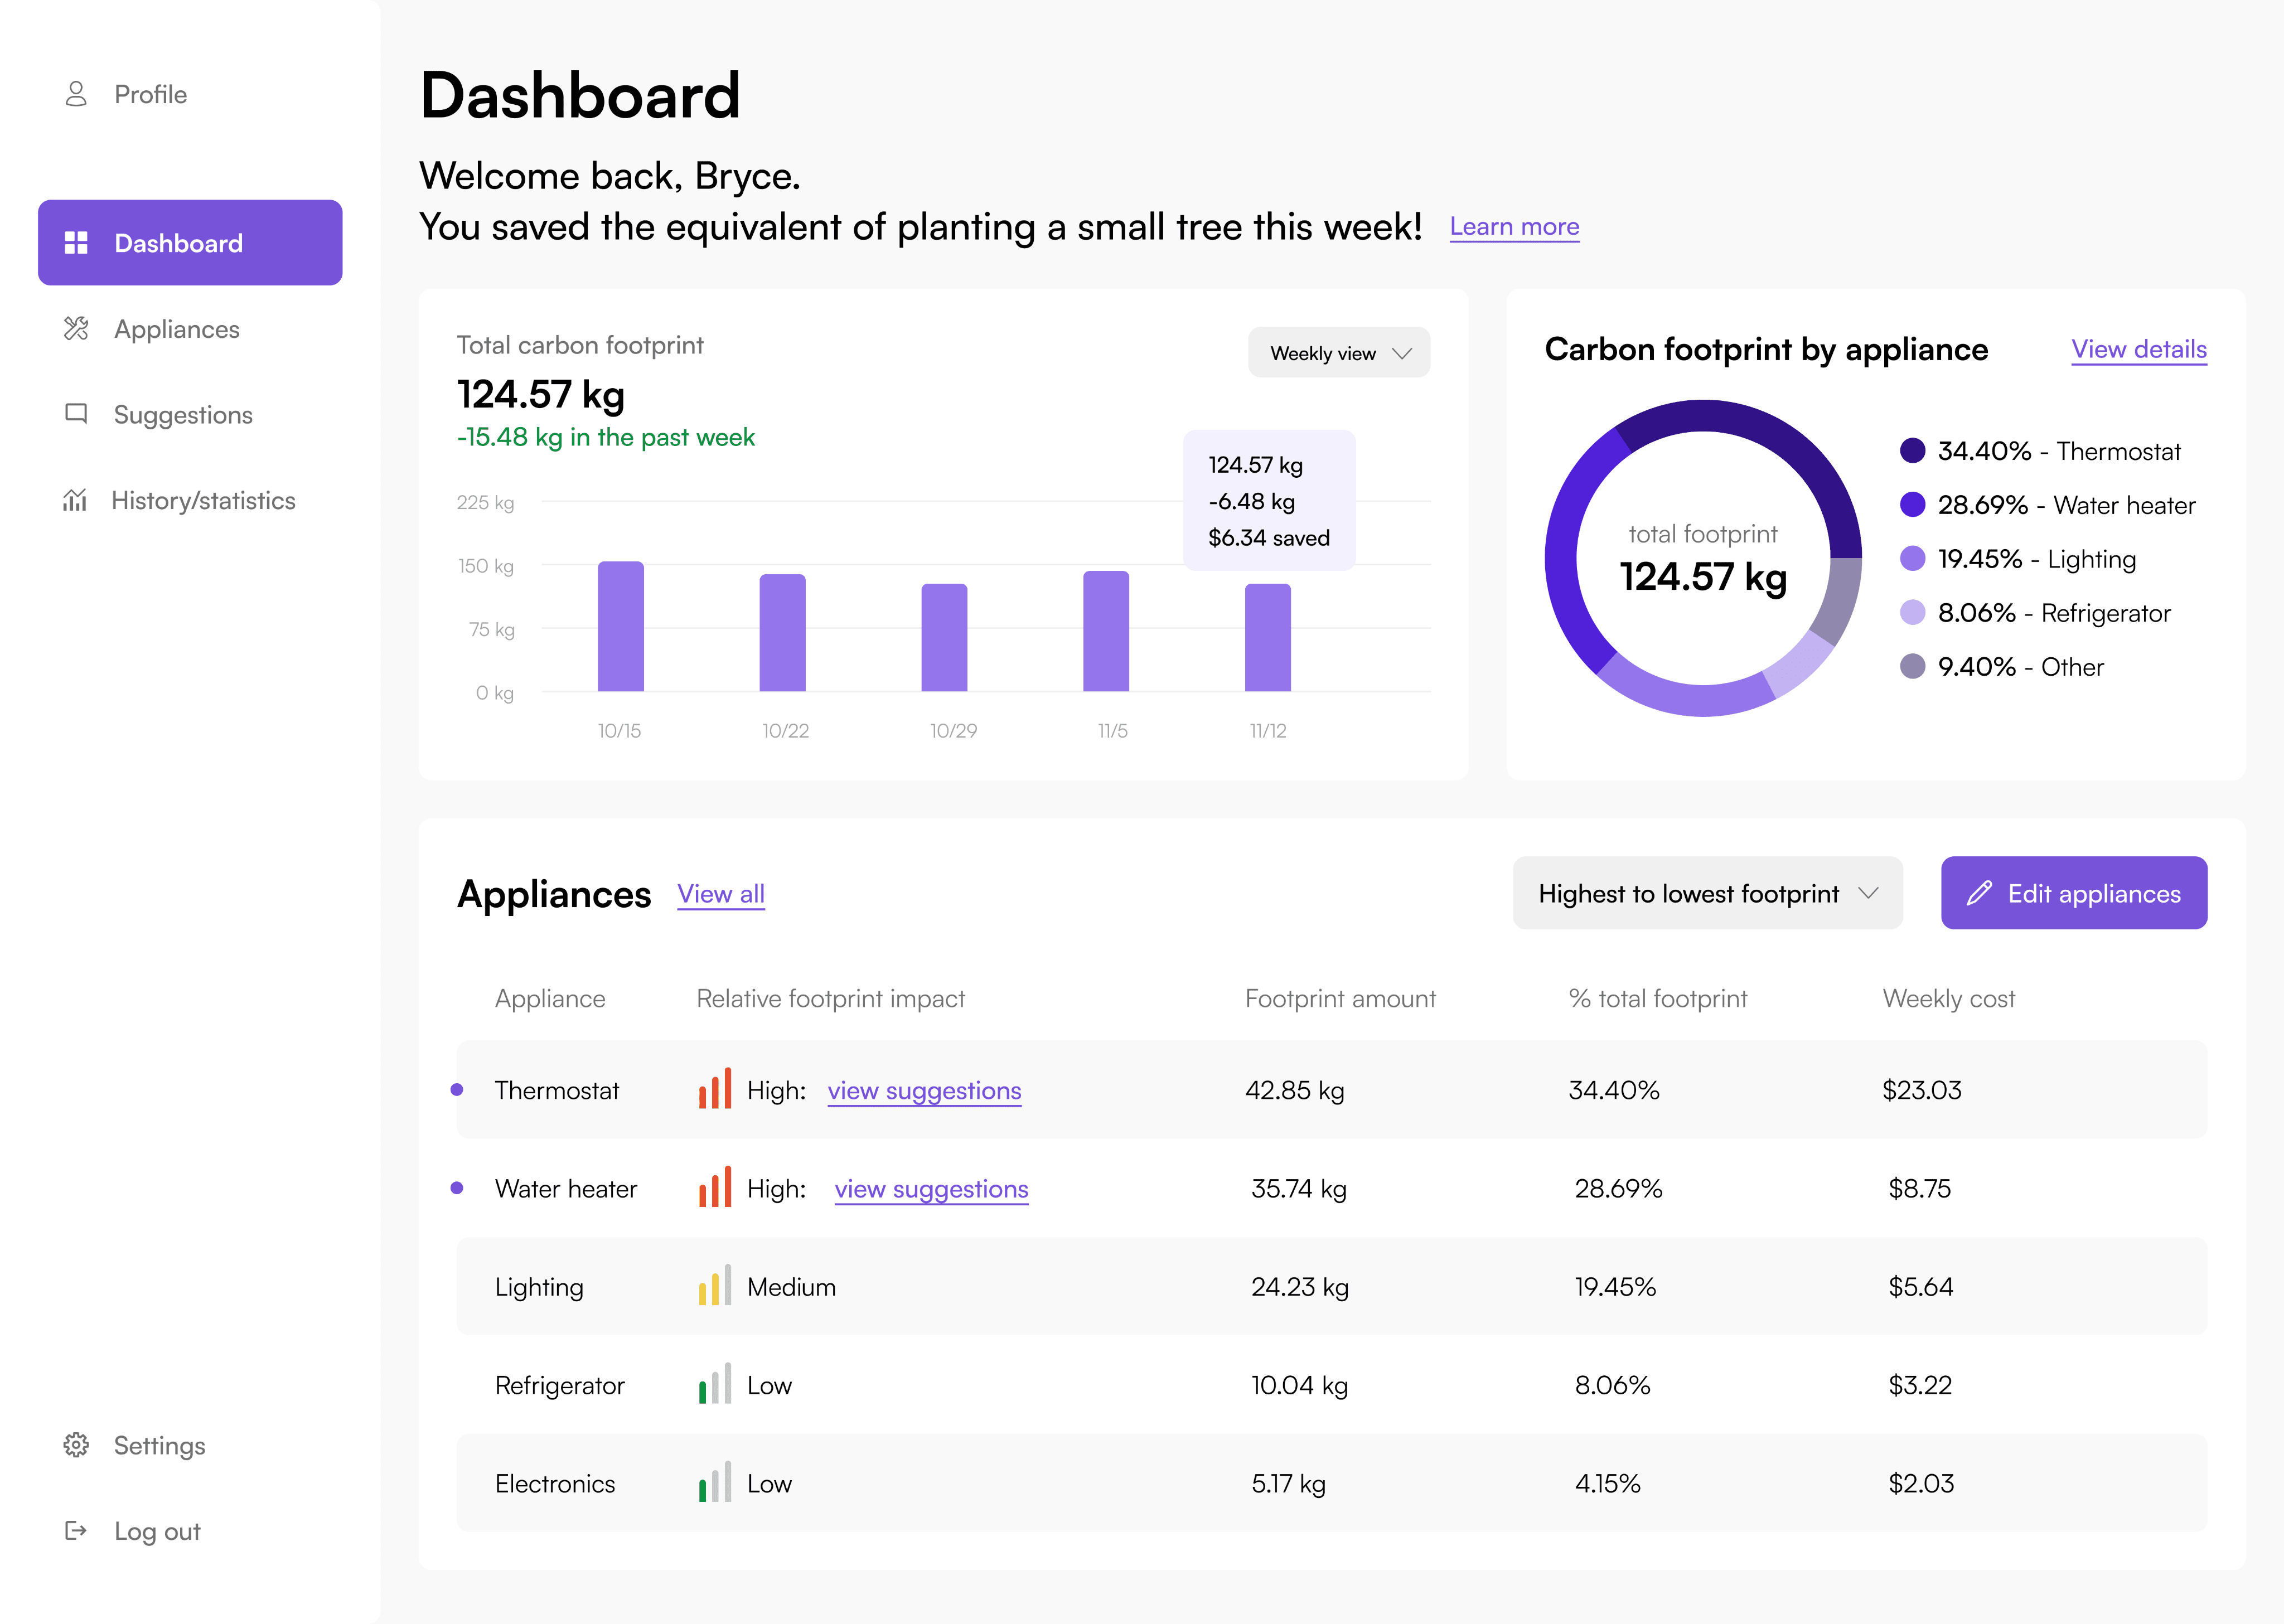Screen dimensions: 2284x1624
Task: Click the Other legend color dot
Action: [x=1912, y=667]
